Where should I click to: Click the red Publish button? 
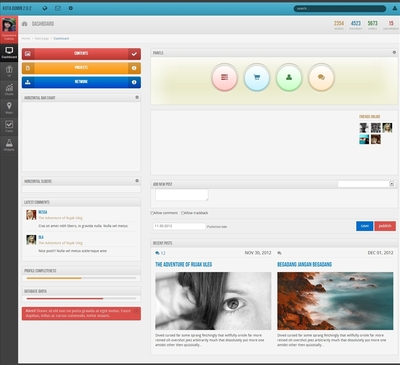[x=385, y=226]
